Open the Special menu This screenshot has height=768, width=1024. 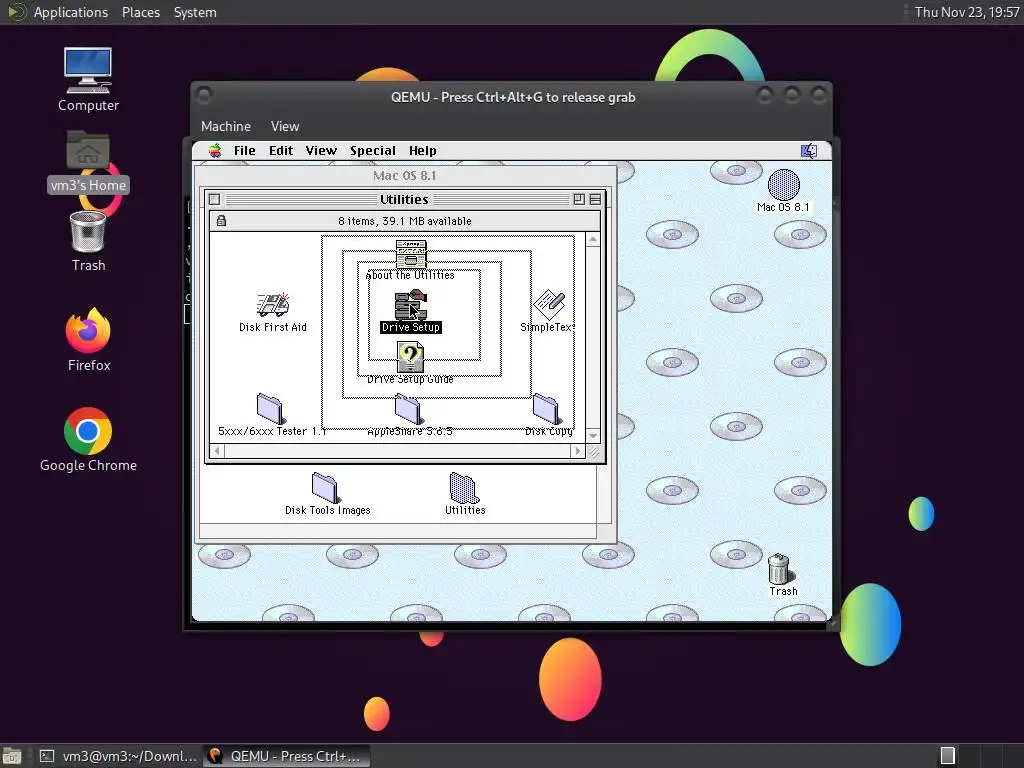coord(373,151)
